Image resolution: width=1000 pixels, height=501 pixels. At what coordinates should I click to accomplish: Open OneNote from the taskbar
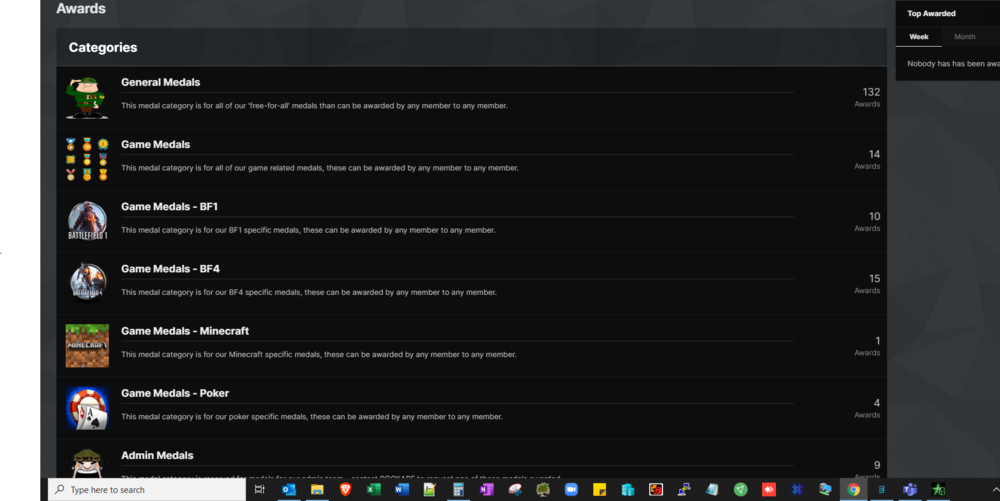point(487,490)
